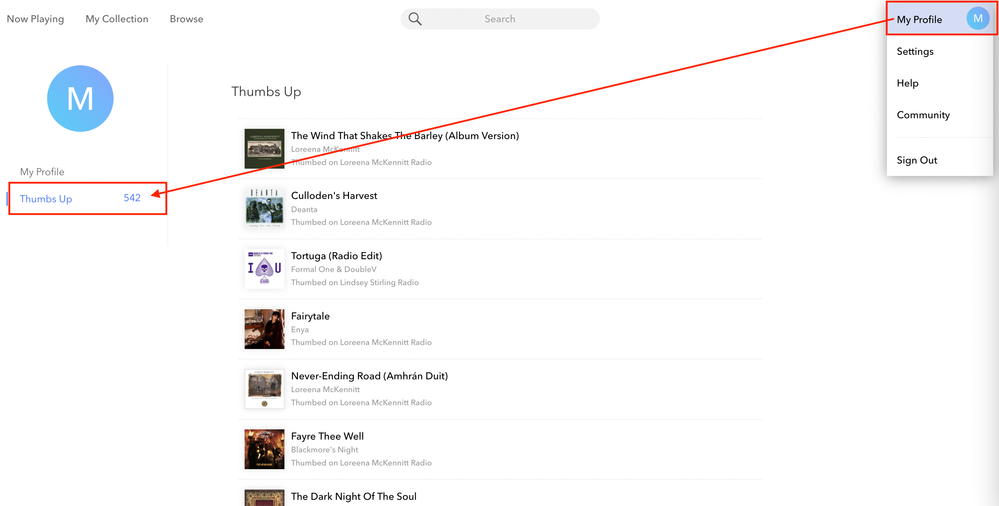The height and width of the screenshot is (506, 999).
Task: Select My Profile in dropdown menu
Action: [919, 20]
